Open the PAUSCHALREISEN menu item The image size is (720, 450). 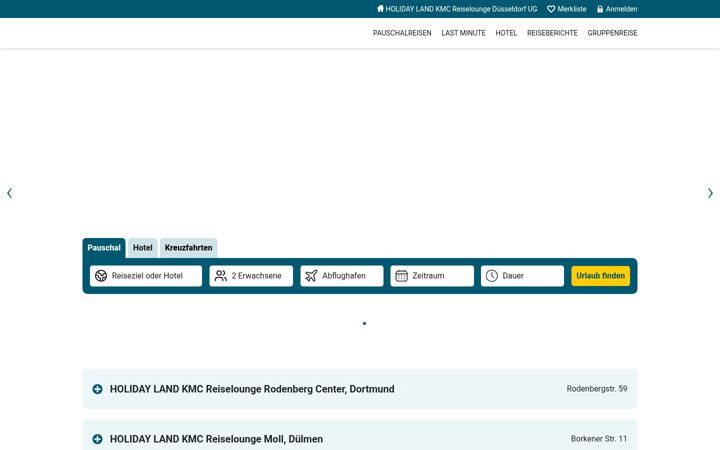pos(402,33)
